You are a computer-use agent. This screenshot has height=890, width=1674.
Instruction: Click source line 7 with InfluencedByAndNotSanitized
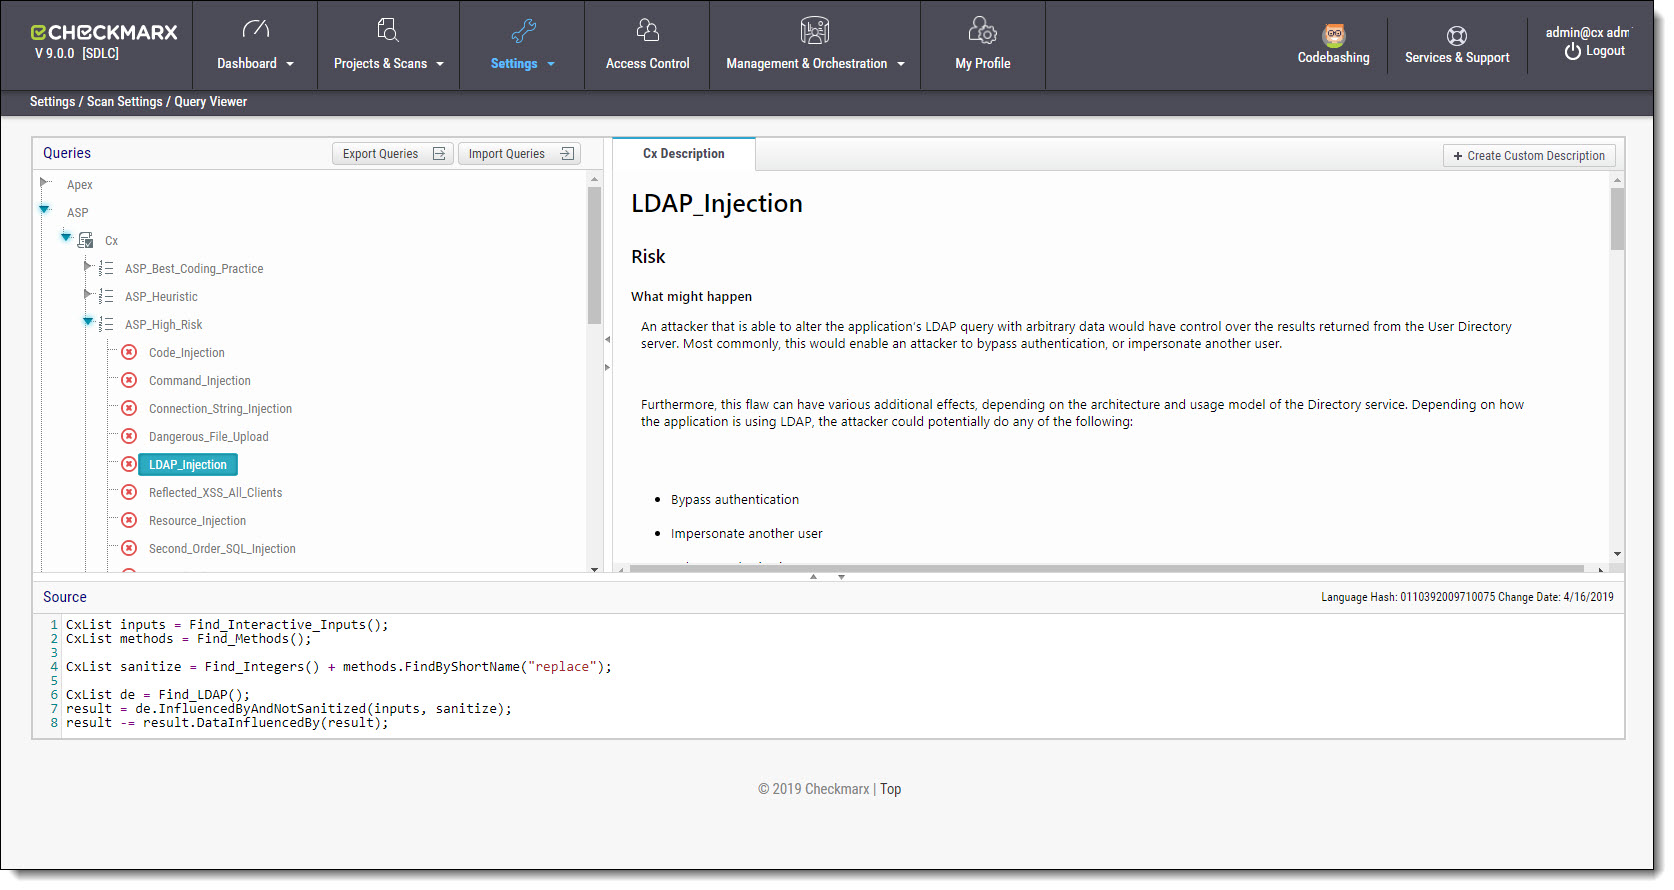click(x=289, y=709)
